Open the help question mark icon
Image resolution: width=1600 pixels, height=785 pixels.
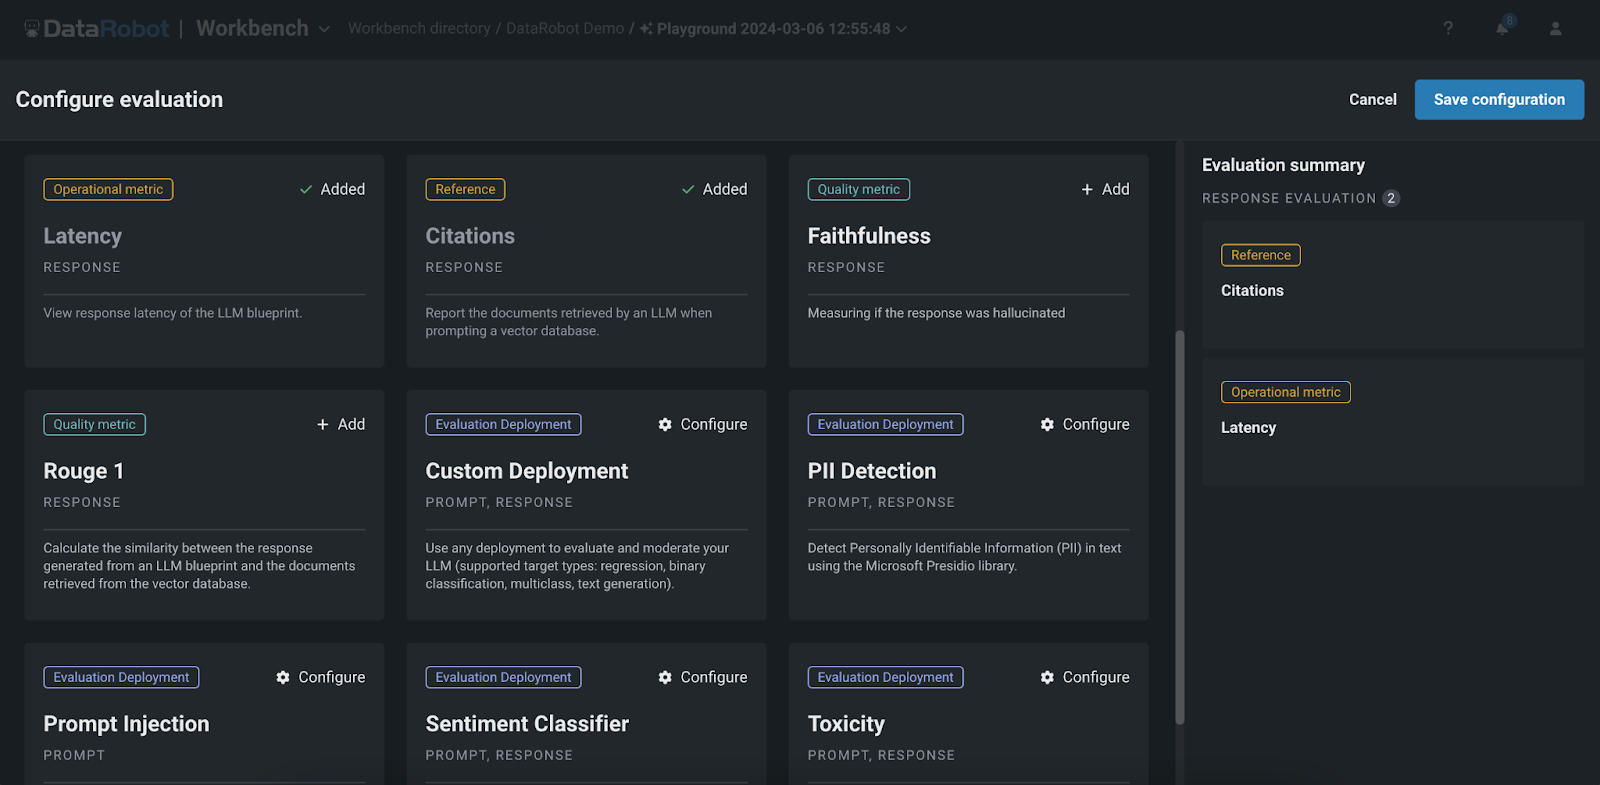1447,29
